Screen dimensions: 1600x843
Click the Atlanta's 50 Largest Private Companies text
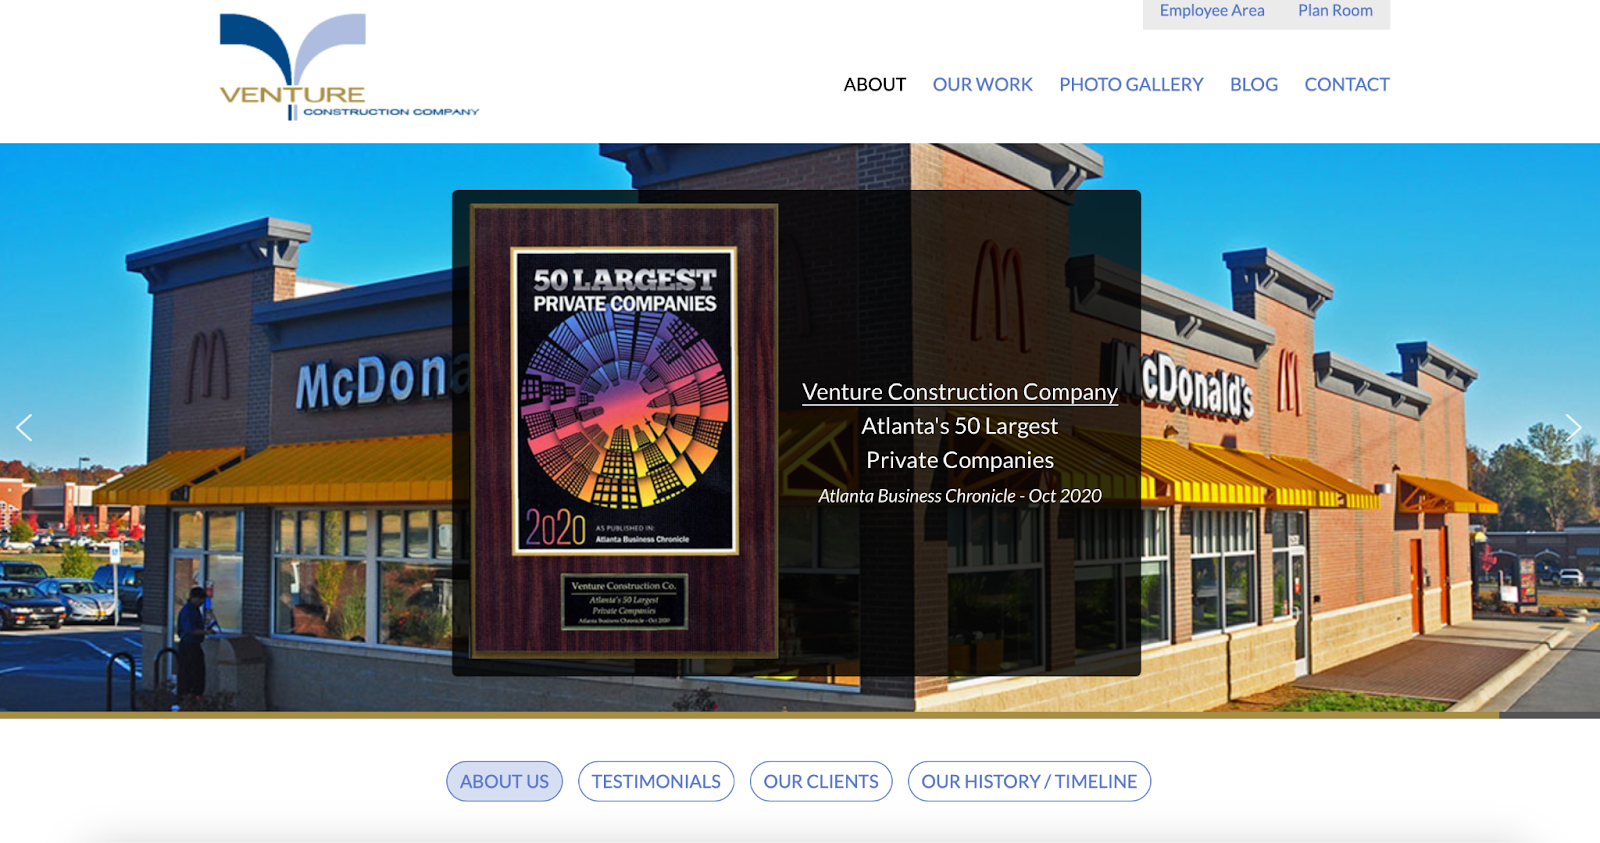click(x=960, y=443)
